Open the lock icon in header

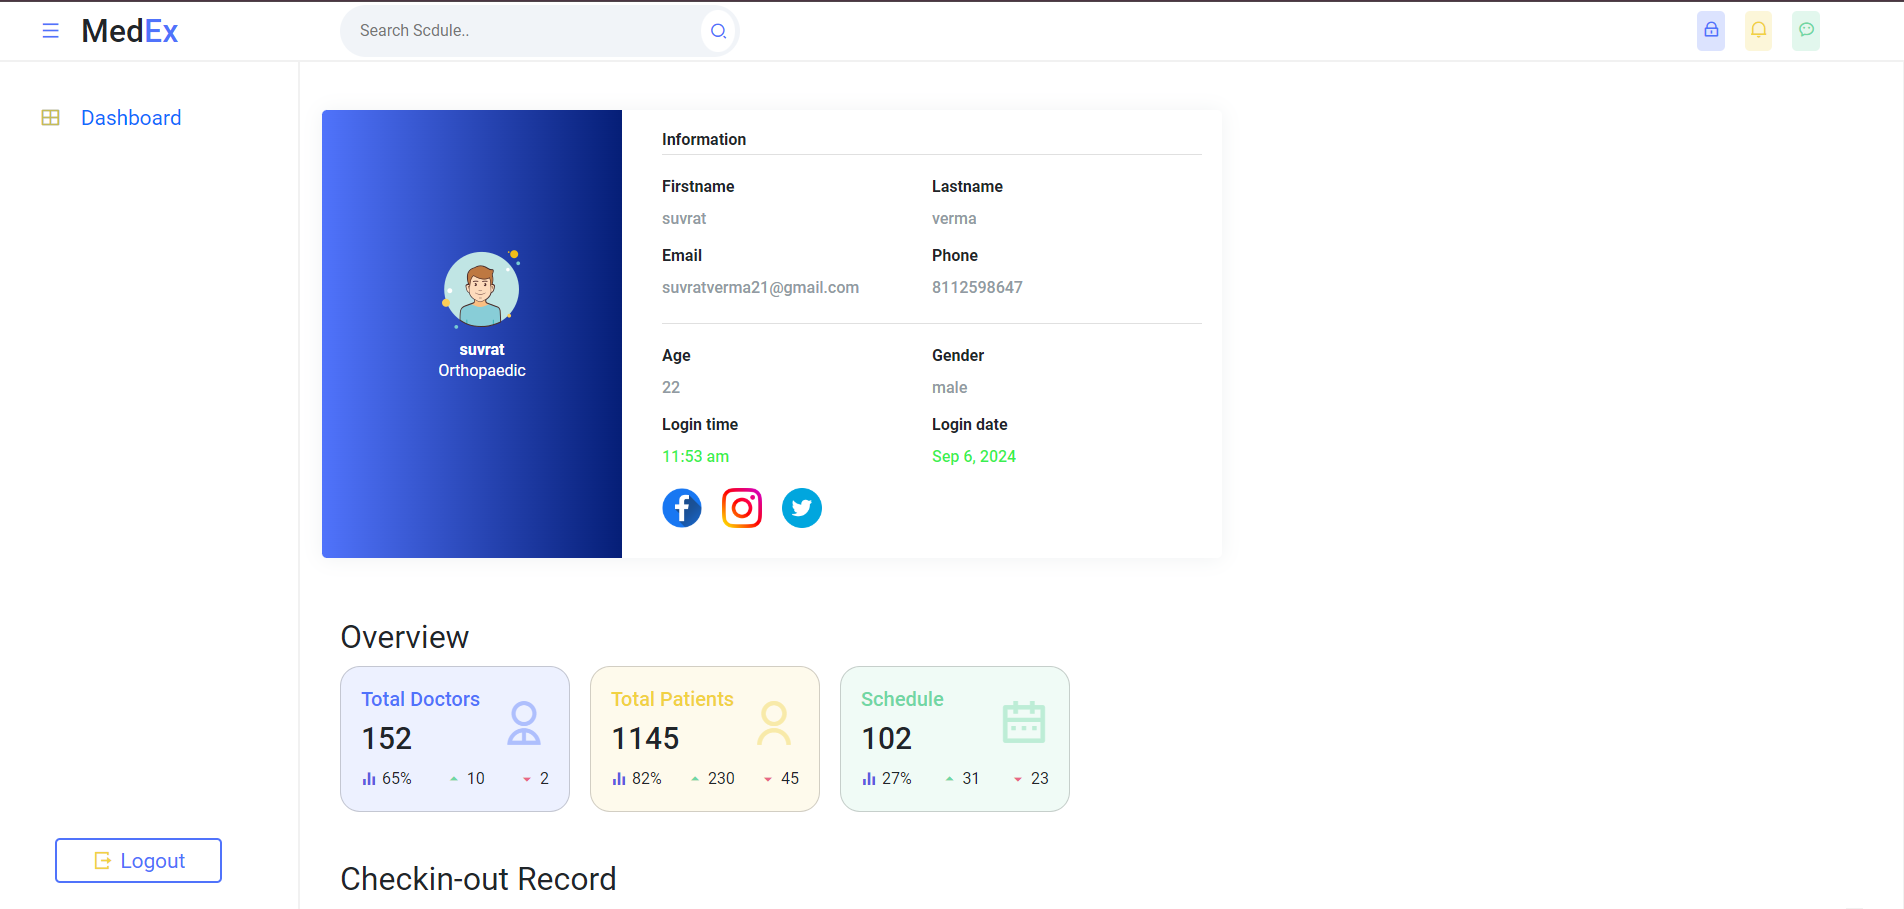(x=1711, y=31)
